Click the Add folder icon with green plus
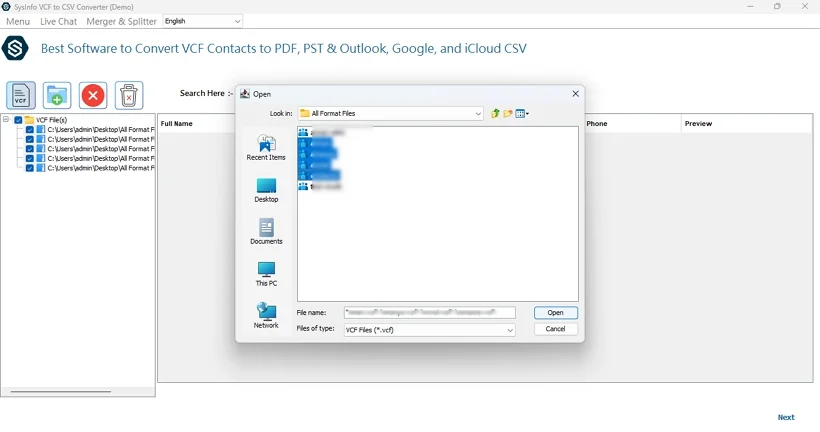The width and height of the screenshot is (820, 432). (57, 95)
